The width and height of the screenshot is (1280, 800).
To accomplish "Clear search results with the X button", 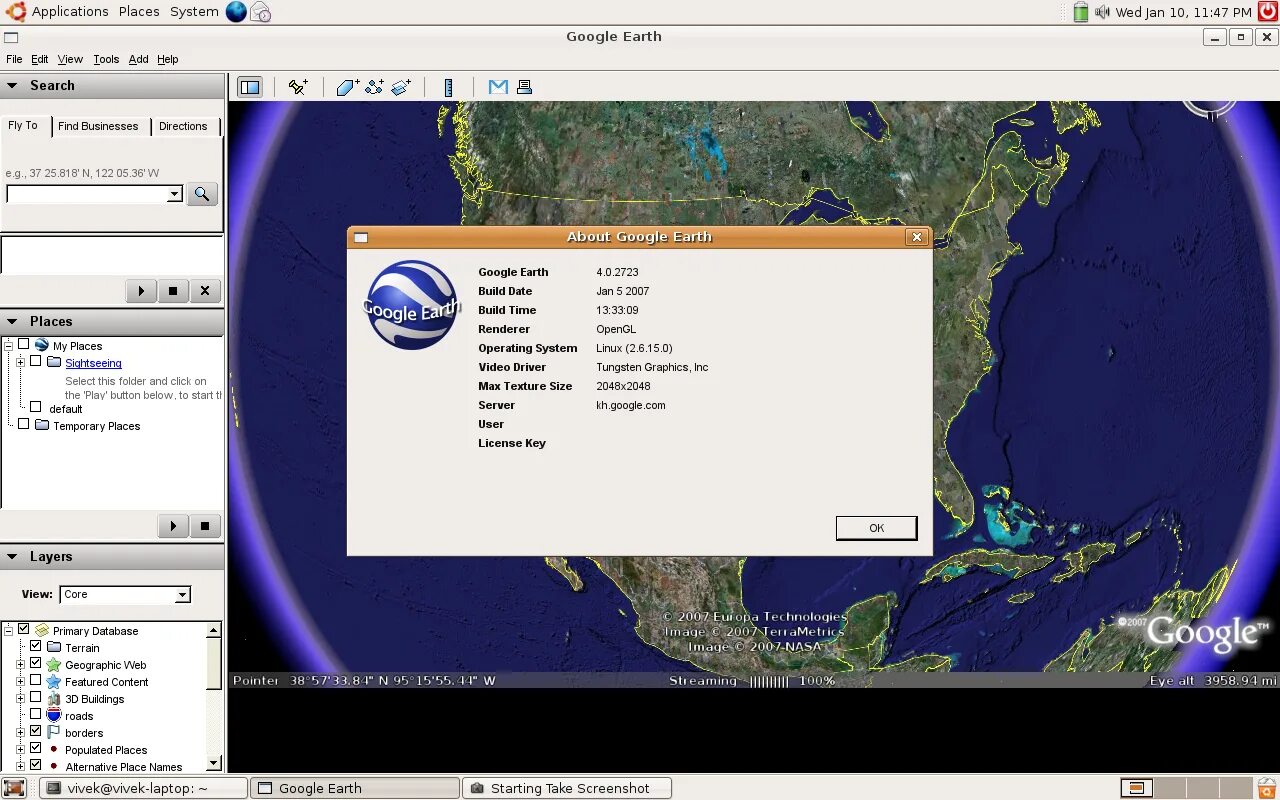I will [205, 291].
